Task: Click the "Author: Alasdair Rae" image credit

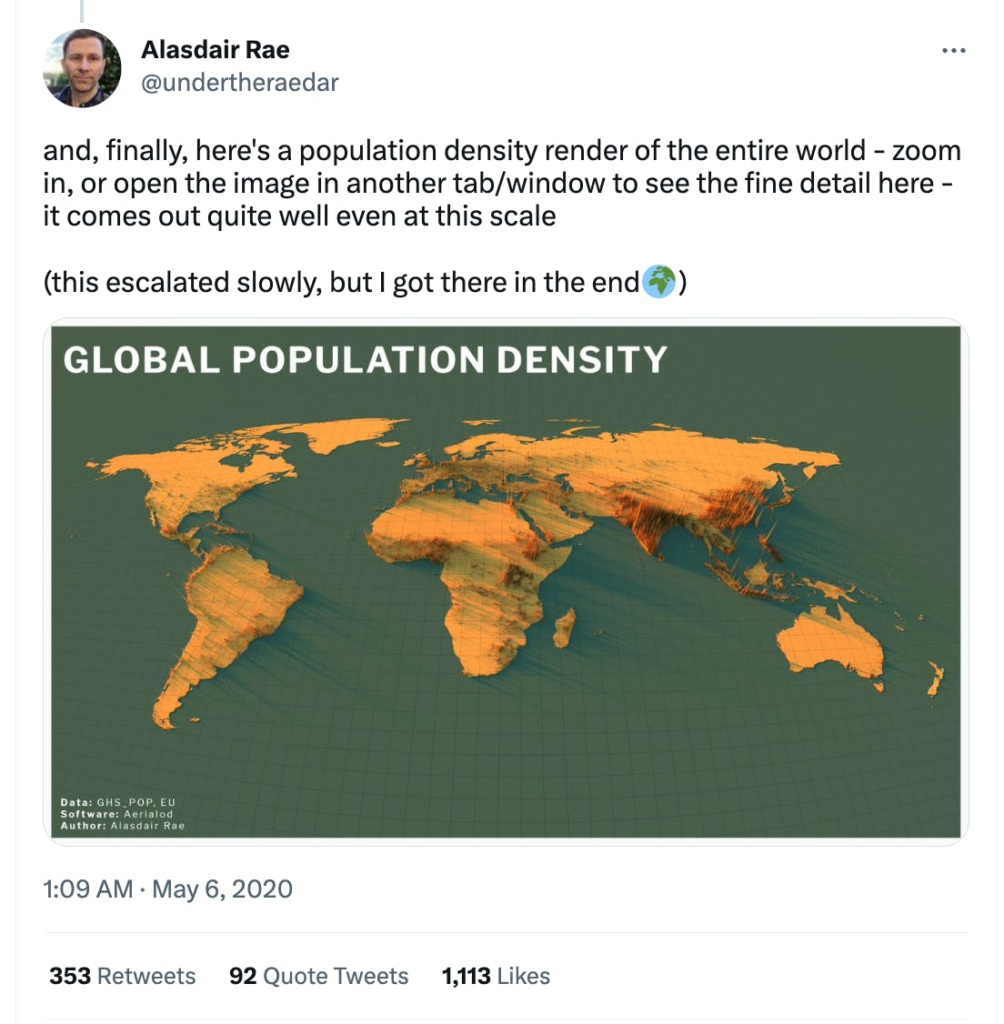Action: [122, 826]
